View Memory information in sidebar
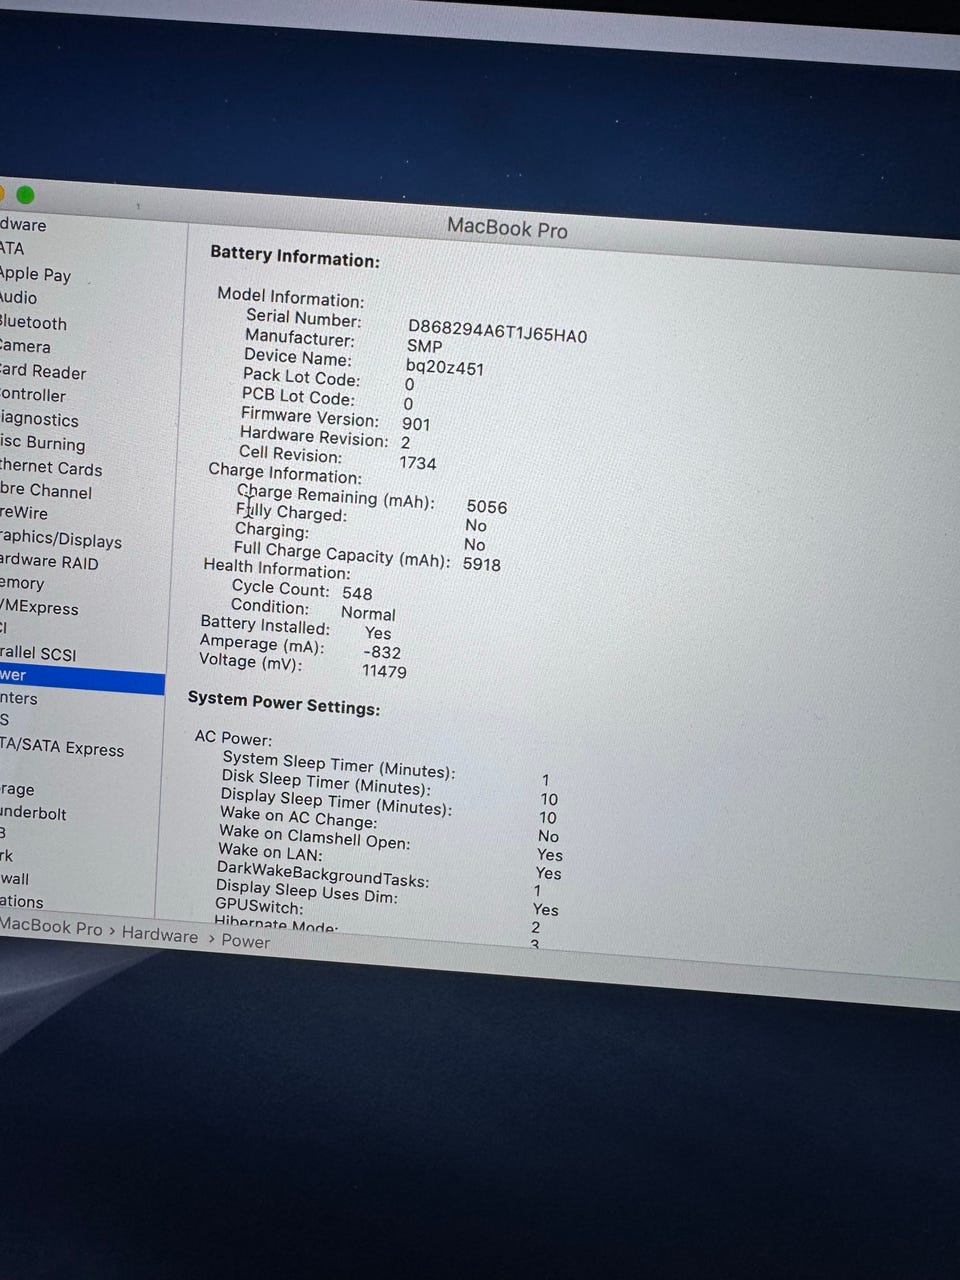The width and height of the screenshot is (960, 1280). 23,583
